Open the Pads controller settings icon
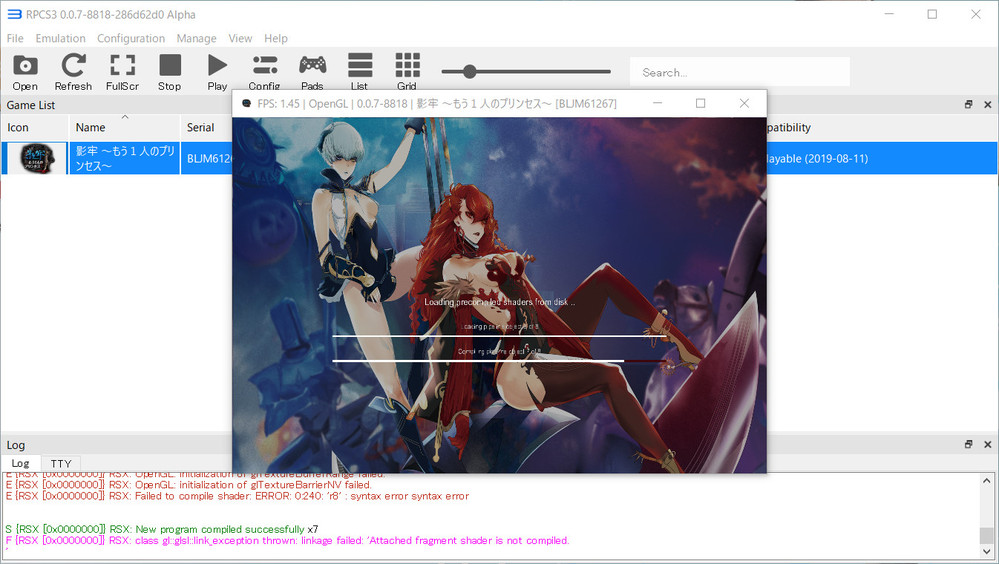Image resolution: width=999 pixels, height=564 pixels. pyautogui.click(x=312, y=72)
